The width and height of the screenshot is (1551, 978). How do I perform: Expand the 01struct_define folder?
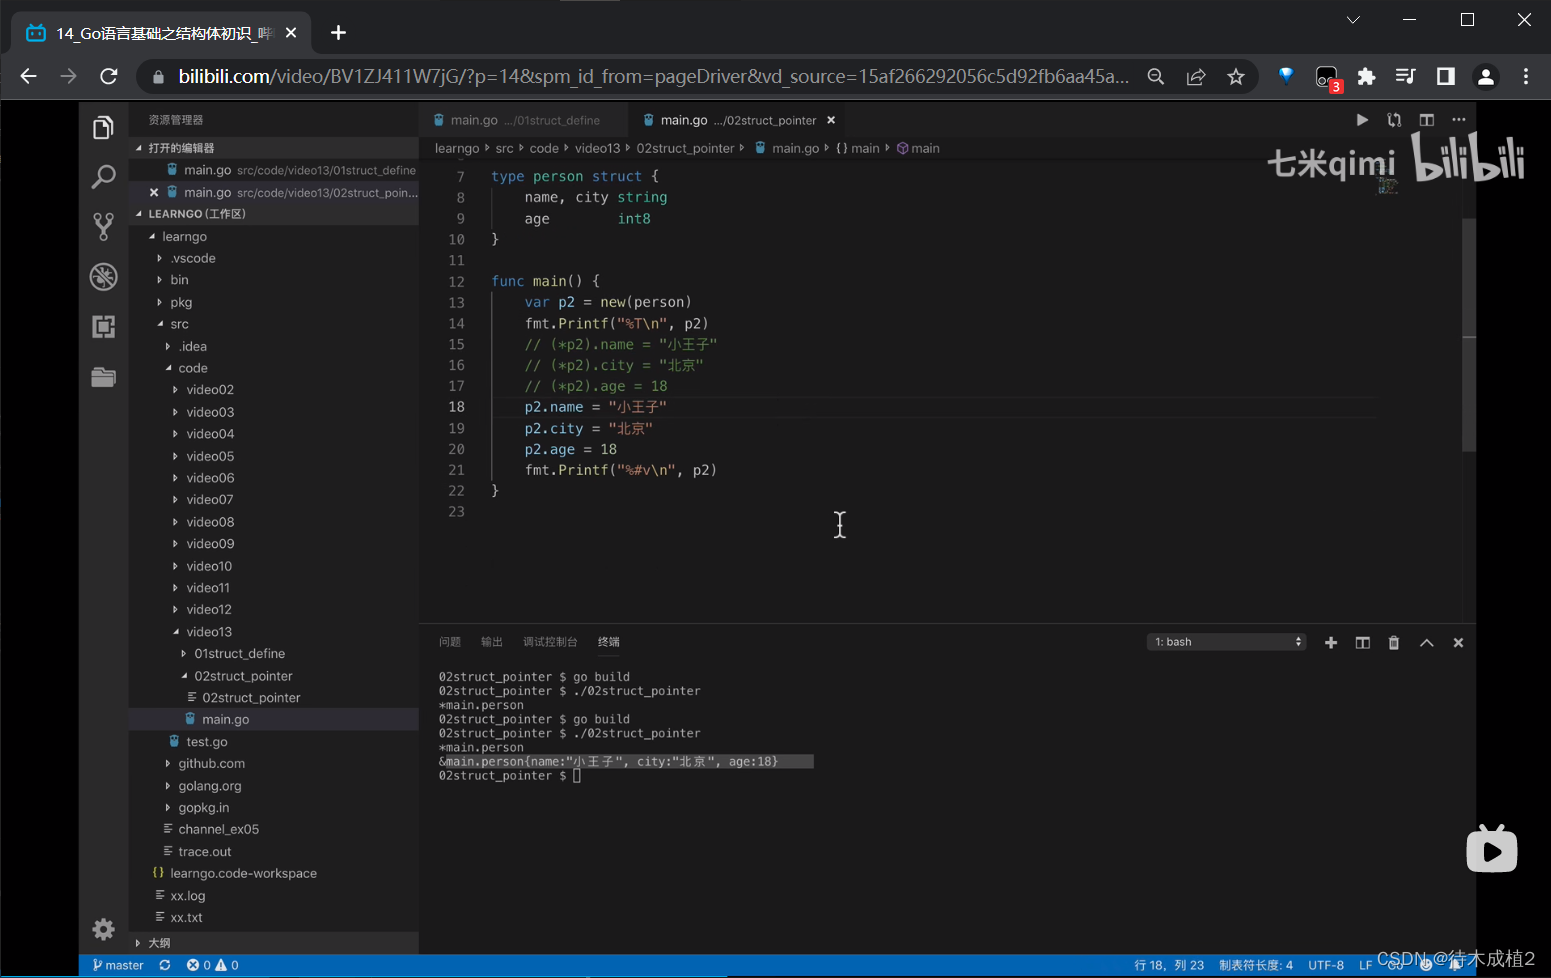(240, 654)
